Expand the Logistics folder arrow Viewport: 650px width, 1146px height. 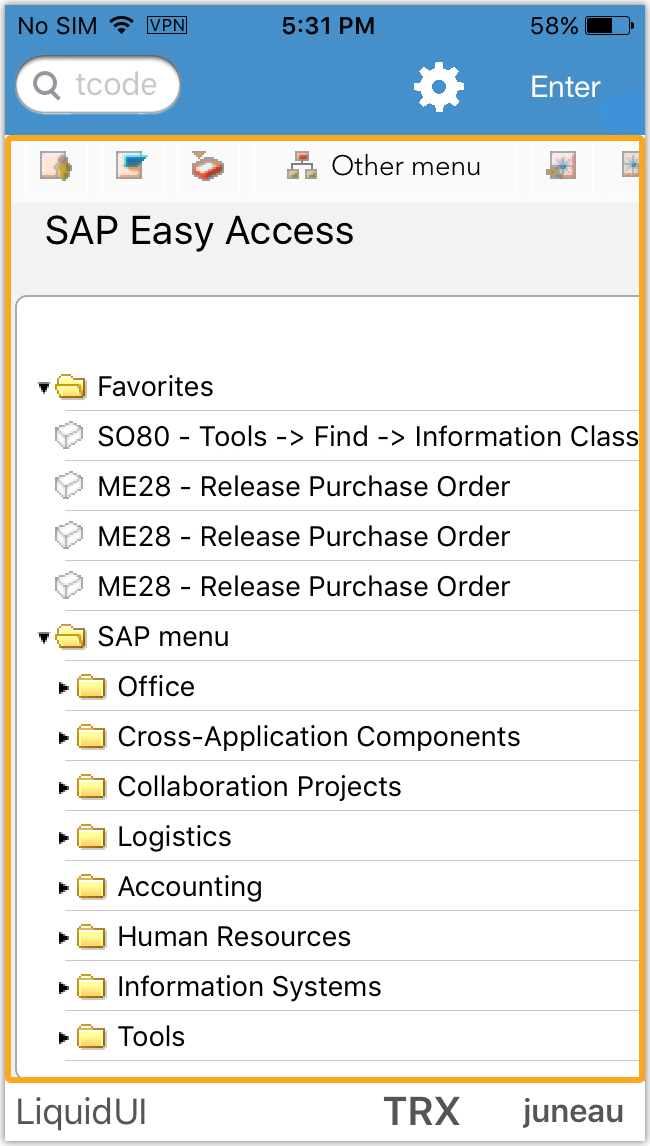tap(64, 837)
